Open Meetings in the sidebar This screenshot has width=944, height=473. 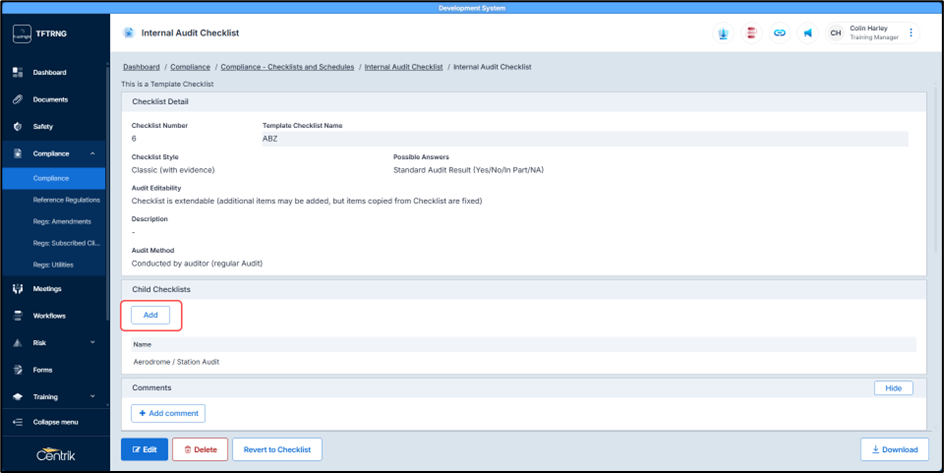pos(47,289)
